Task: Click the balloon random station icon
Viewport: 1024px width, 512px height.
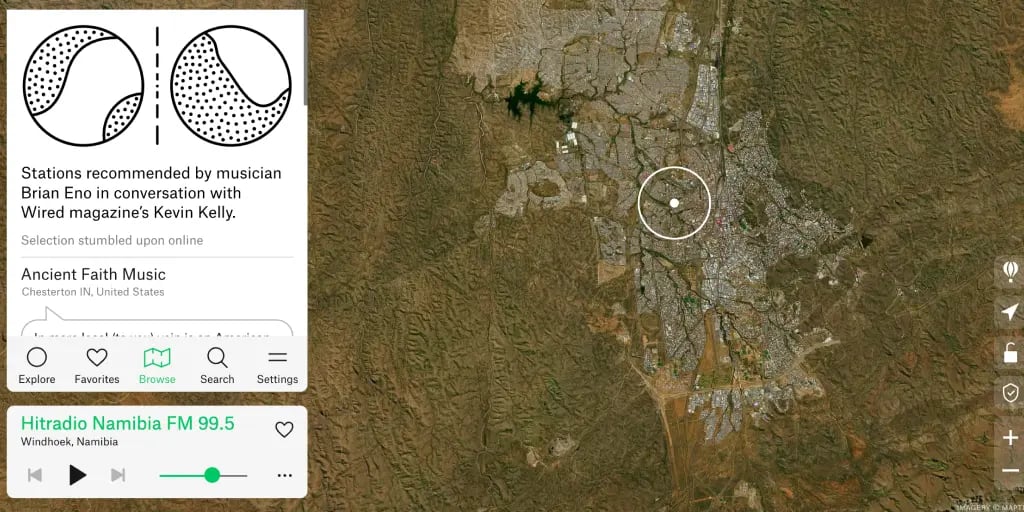Action: point(1010,270)
